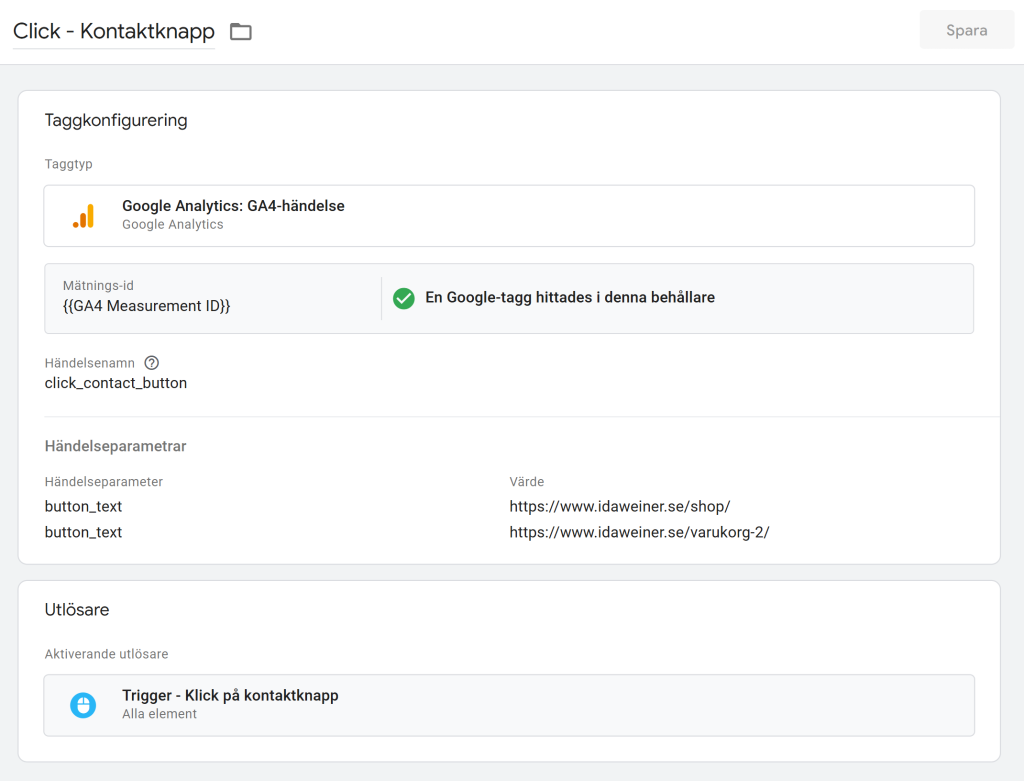Click the folder icon next to tag name

click(x=240, y=31)
